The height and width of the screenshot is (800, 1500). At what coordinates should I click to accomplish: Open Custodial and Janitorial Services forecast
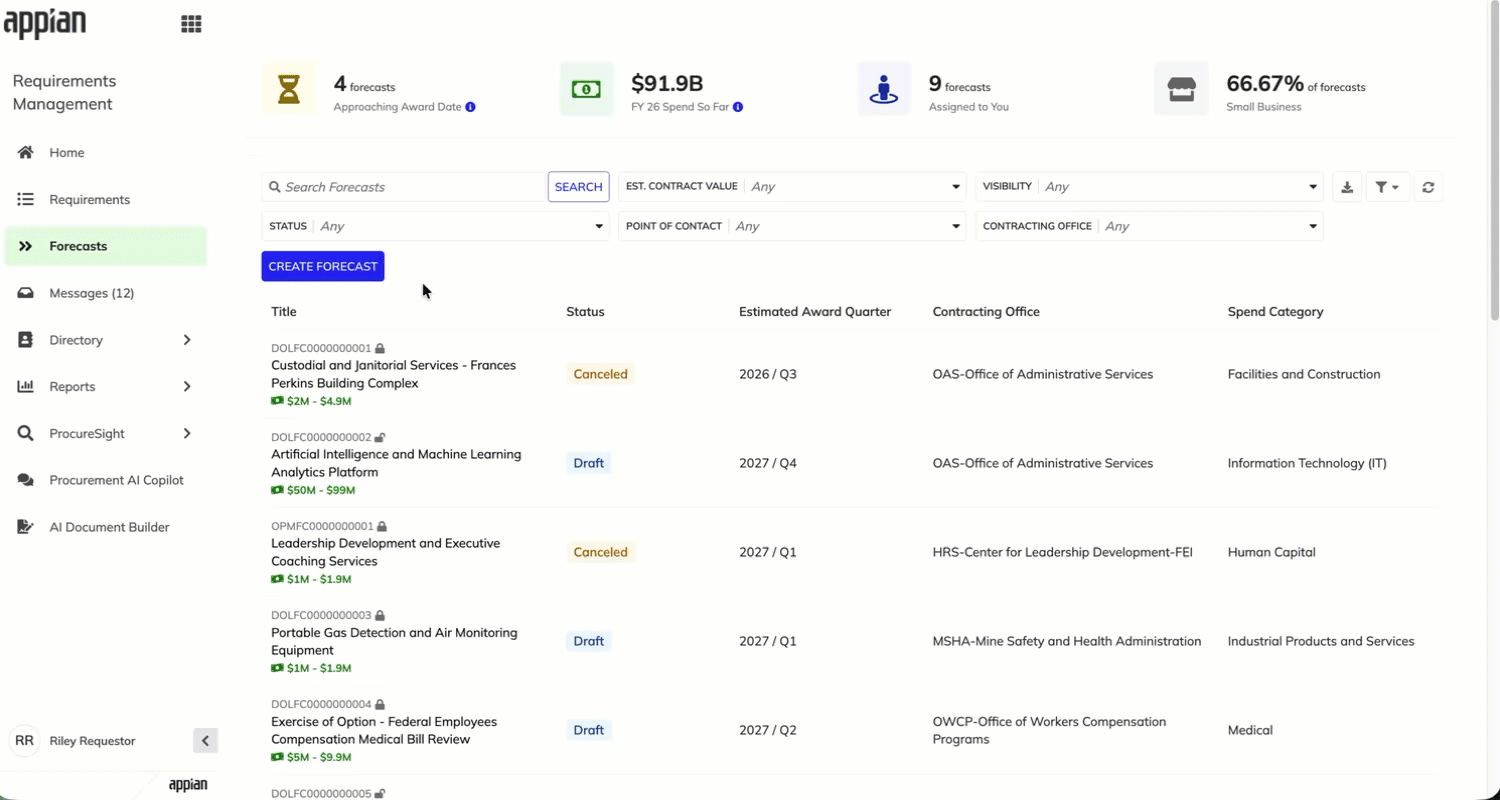pos(393,374)
